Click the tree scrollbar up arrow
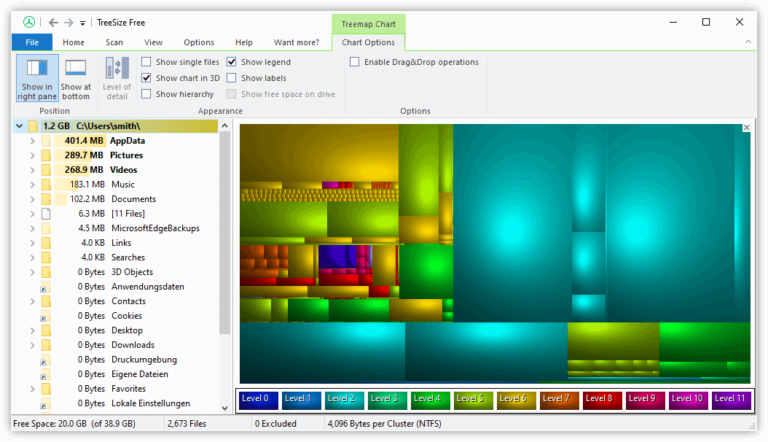This screenshot has width=768, height=442. pos(225,126)
